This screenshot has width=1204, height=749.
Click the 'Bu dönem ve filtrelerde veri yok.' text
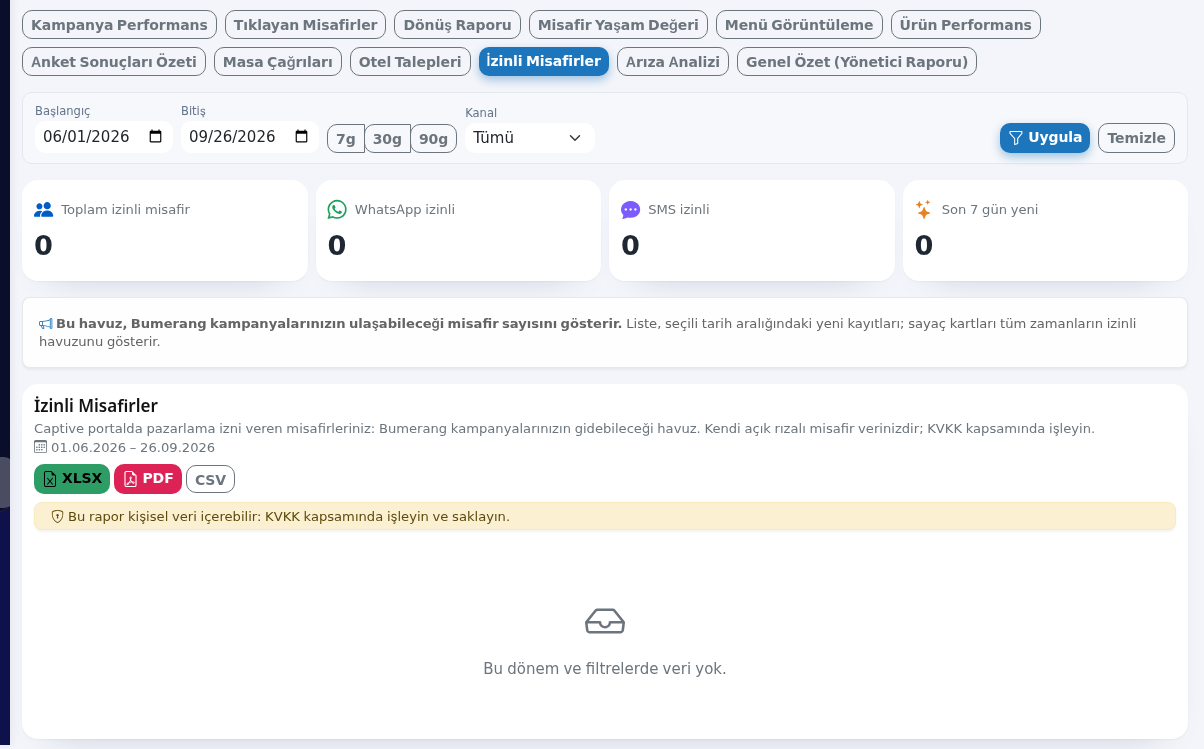[605, 668]
